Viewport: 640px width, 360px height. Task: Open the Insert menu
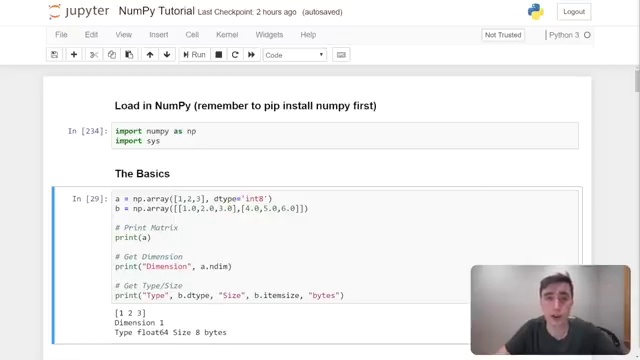click(x=158, y=35)
